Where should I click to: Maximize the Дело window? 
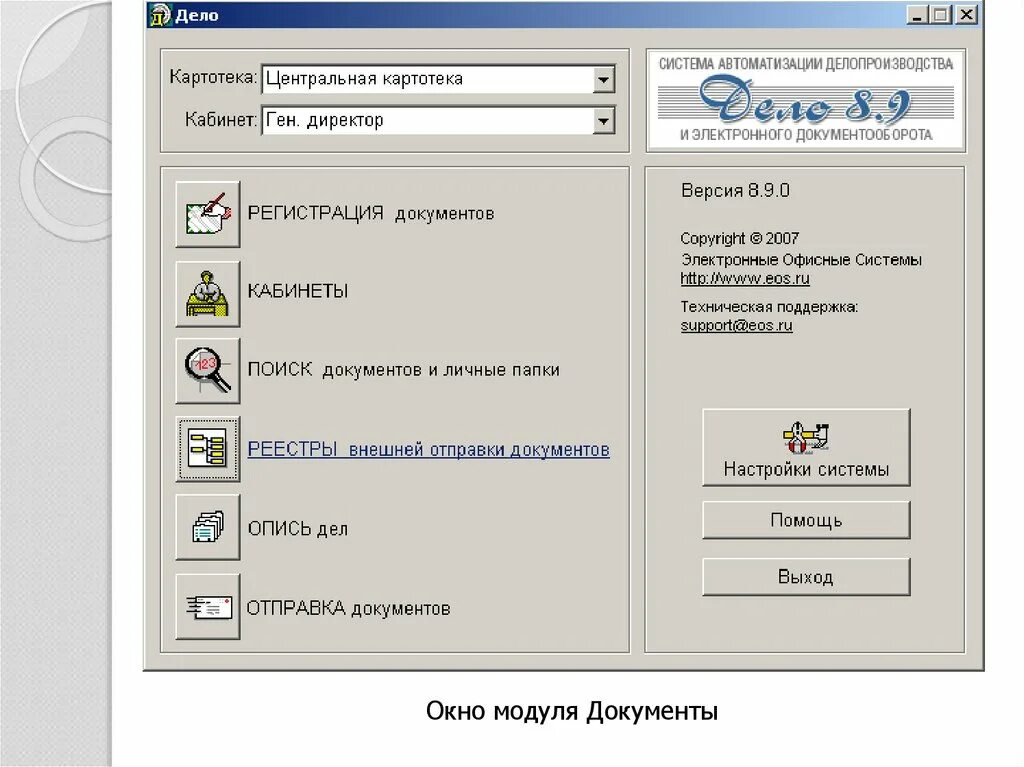coord(941,15)
